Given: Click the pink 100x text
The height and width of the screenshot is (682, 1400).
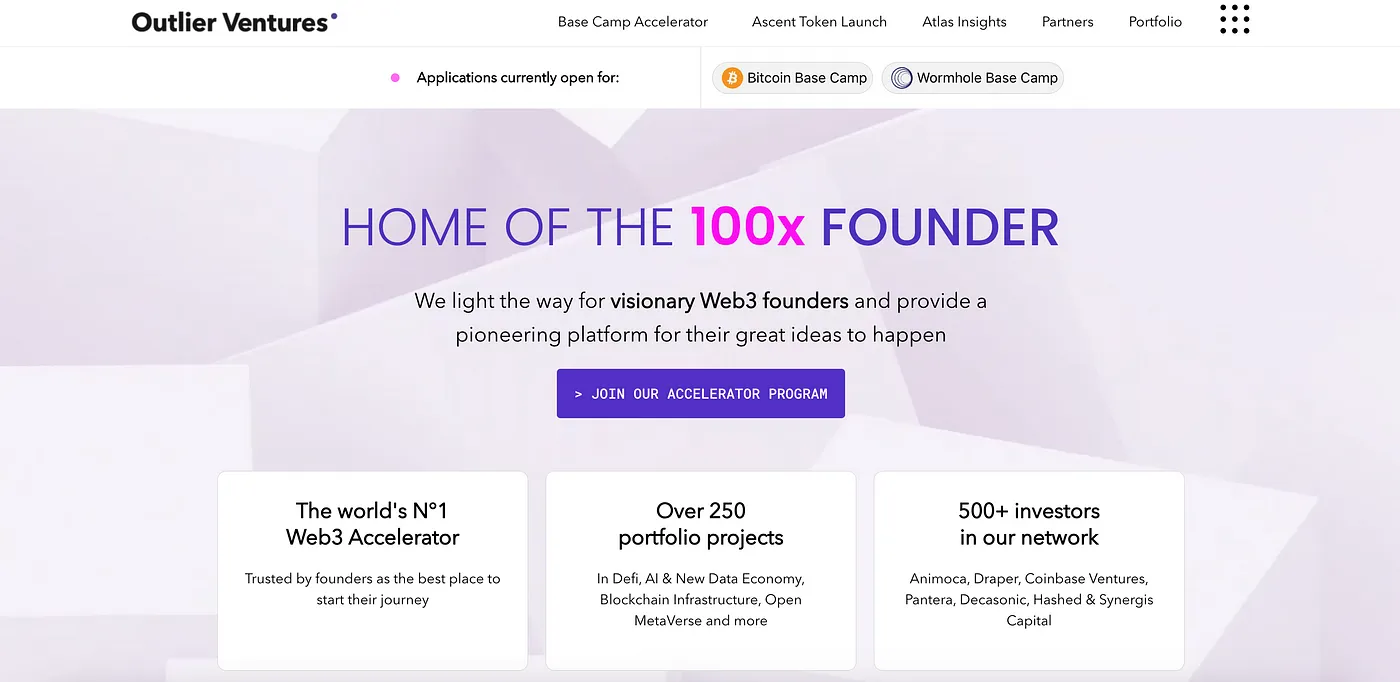Looking at the screenshot, I should point(747,228).
